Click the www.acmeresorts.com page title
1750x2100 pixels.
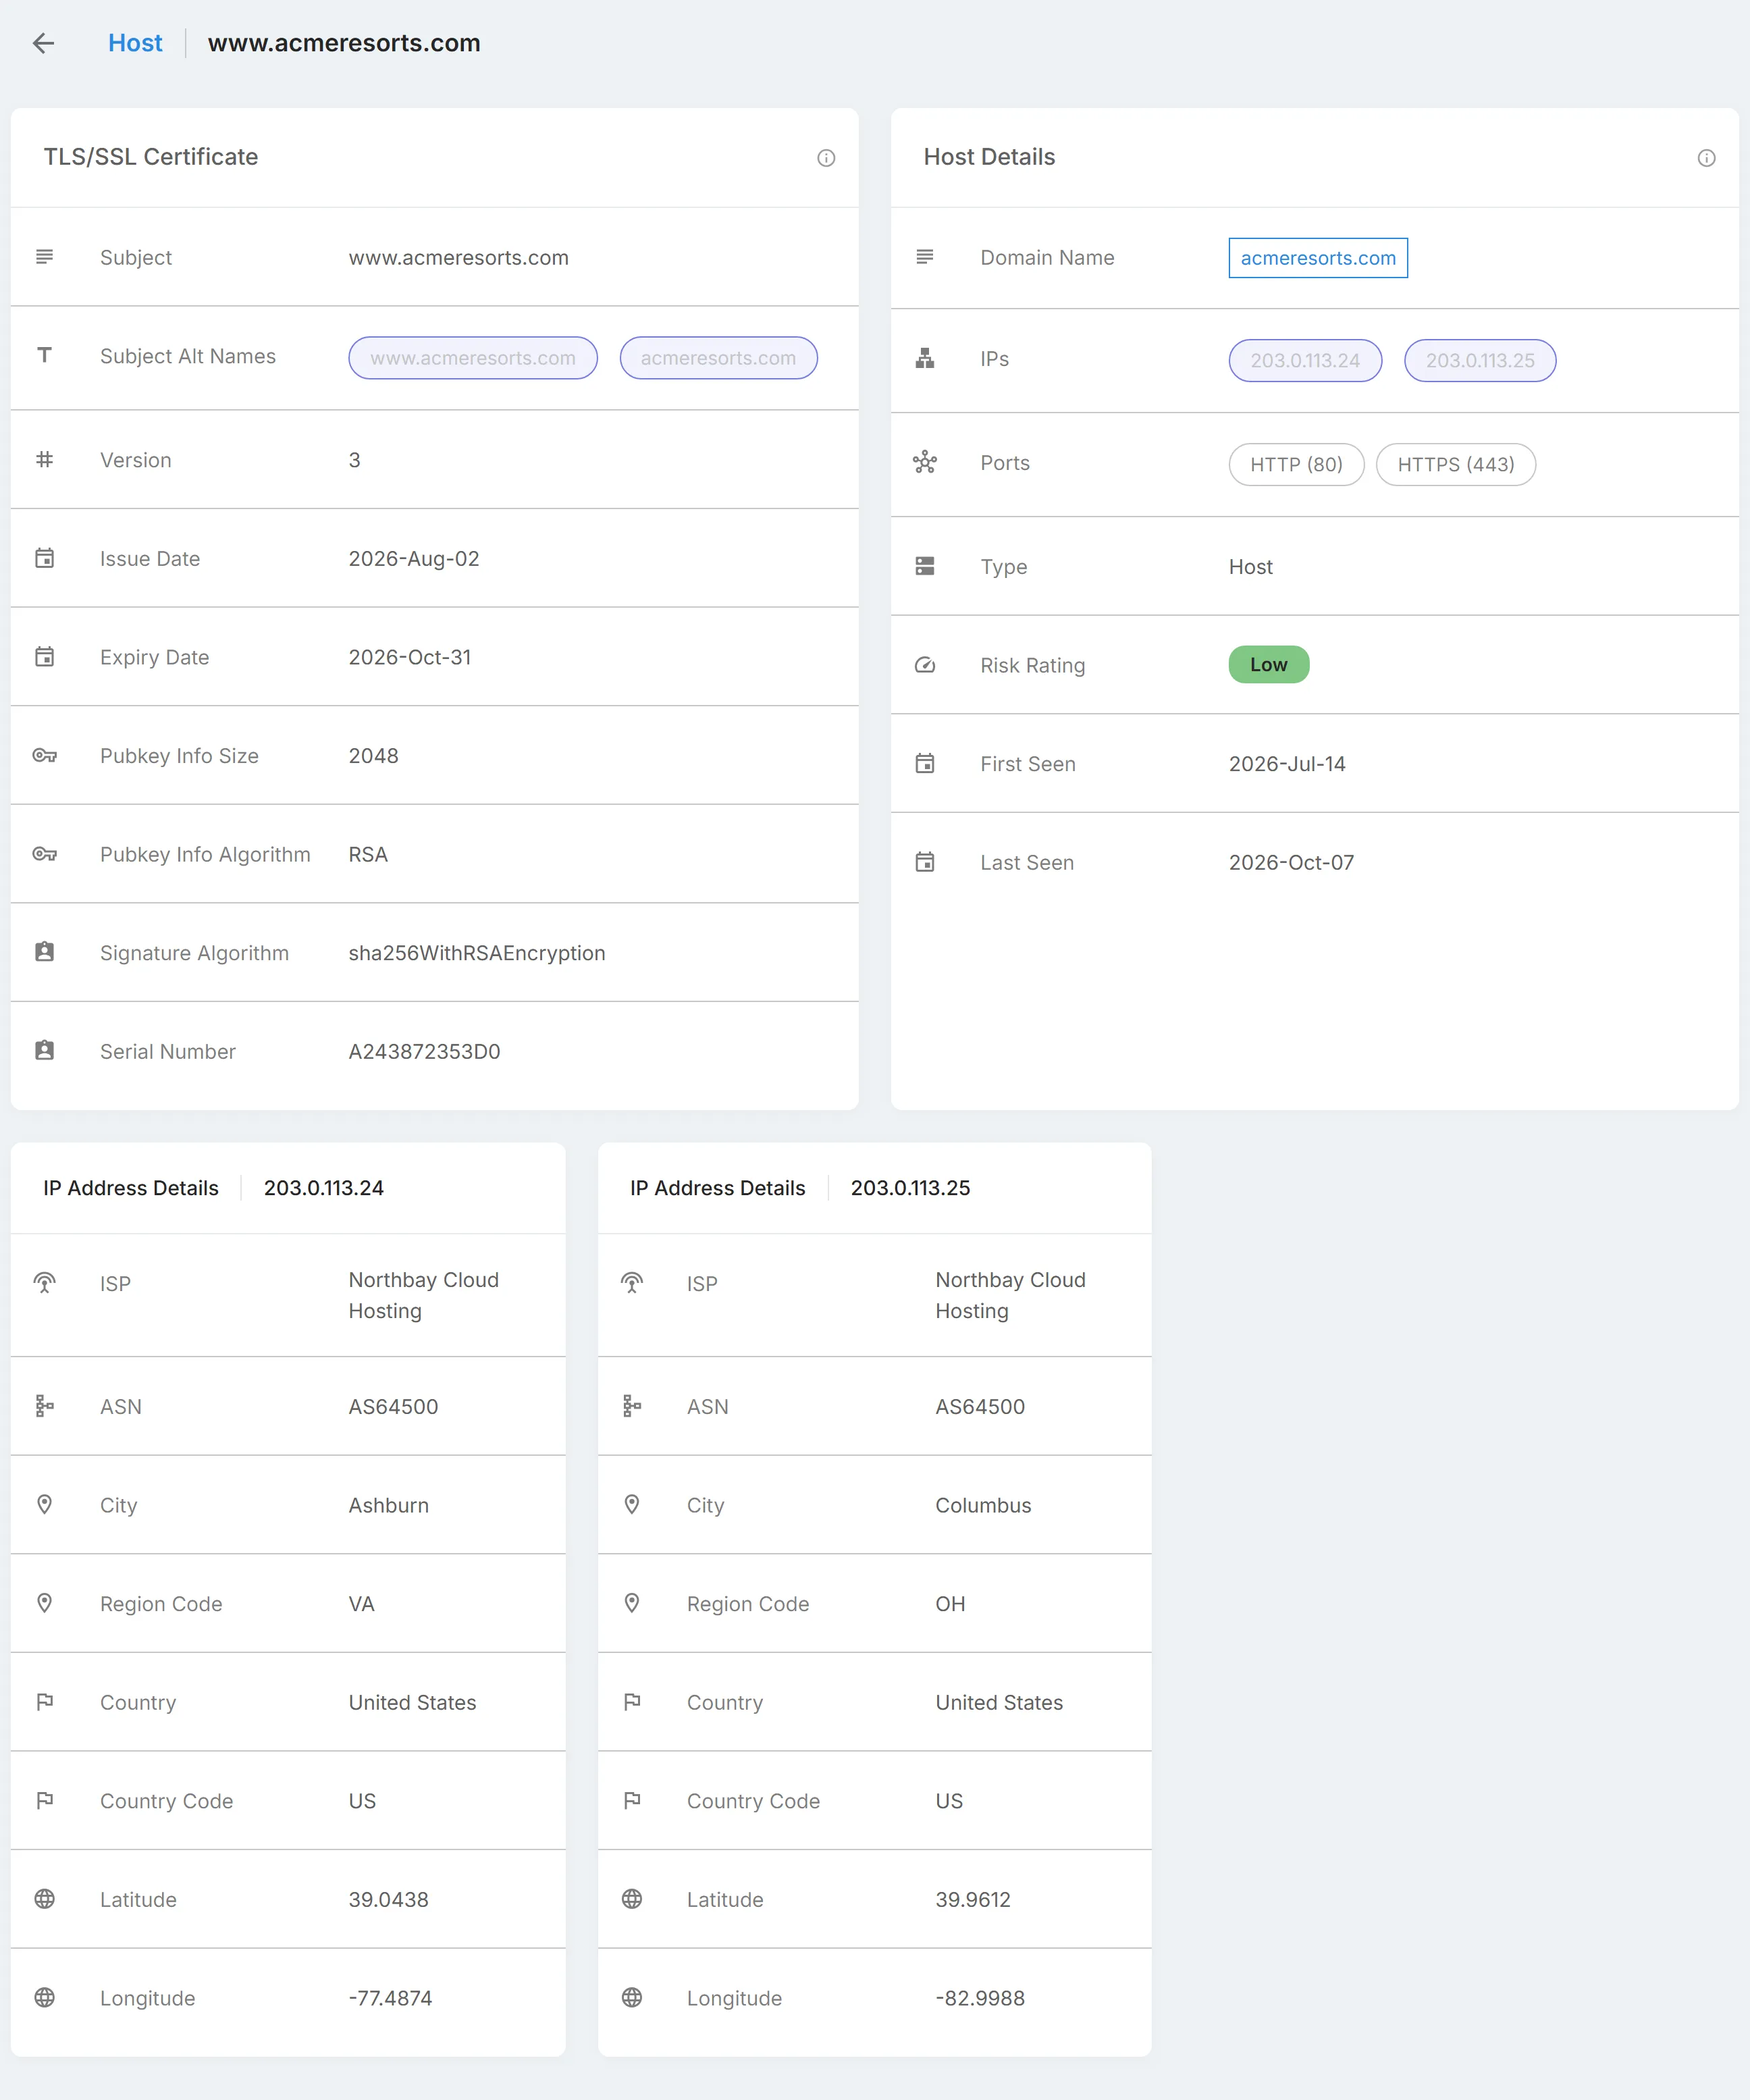(x=344, y=43)
